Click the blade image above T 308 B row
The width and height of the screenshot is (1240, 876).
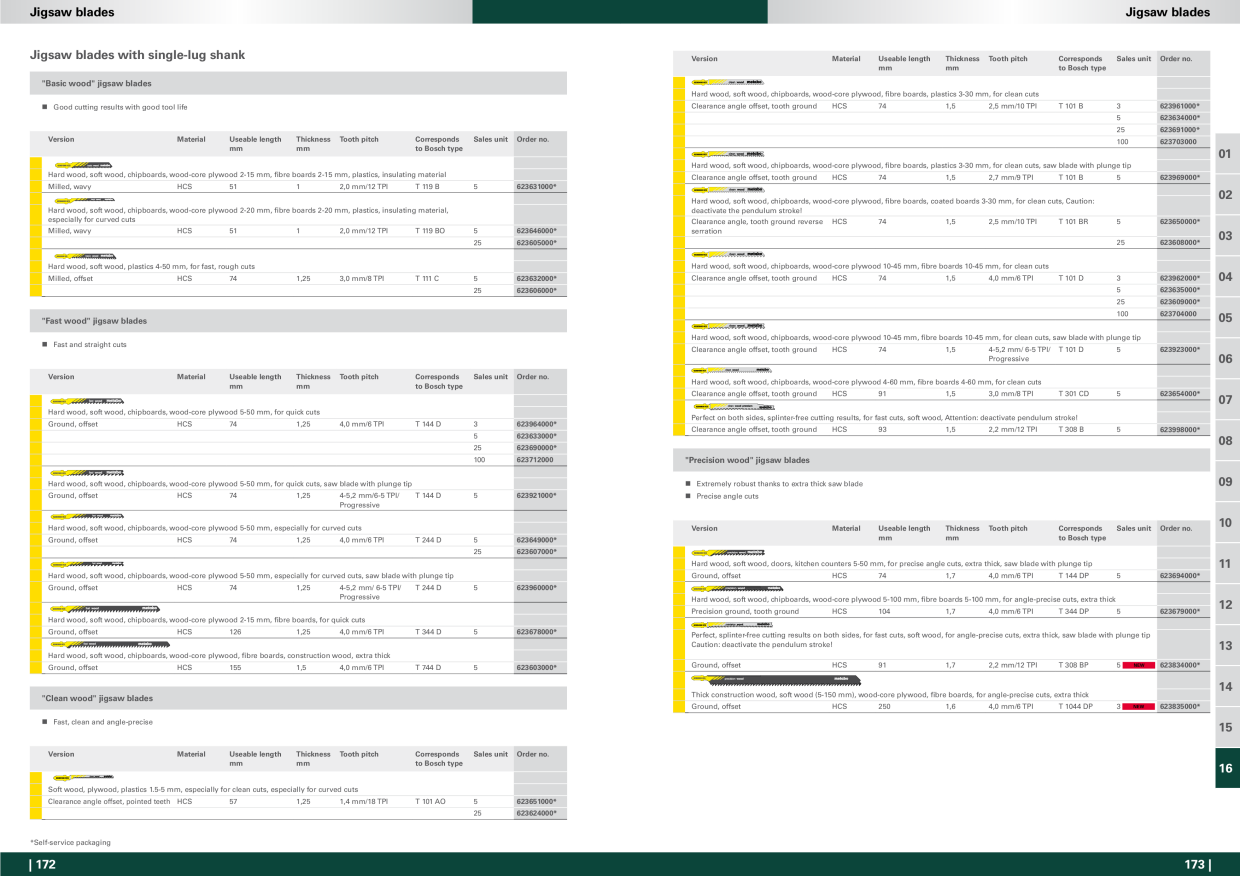(x=733, y=407)
